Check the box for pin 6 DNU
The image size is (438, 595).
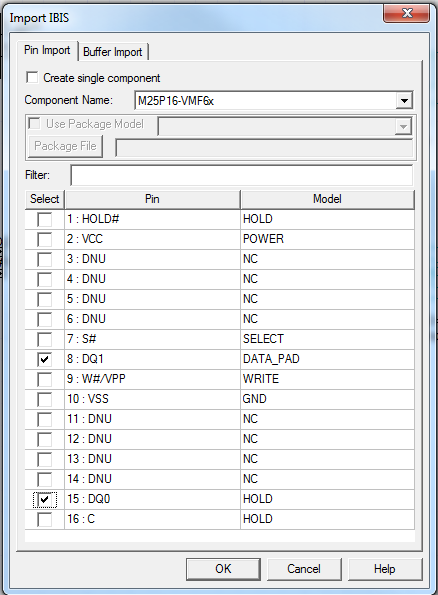click(45, 320)
